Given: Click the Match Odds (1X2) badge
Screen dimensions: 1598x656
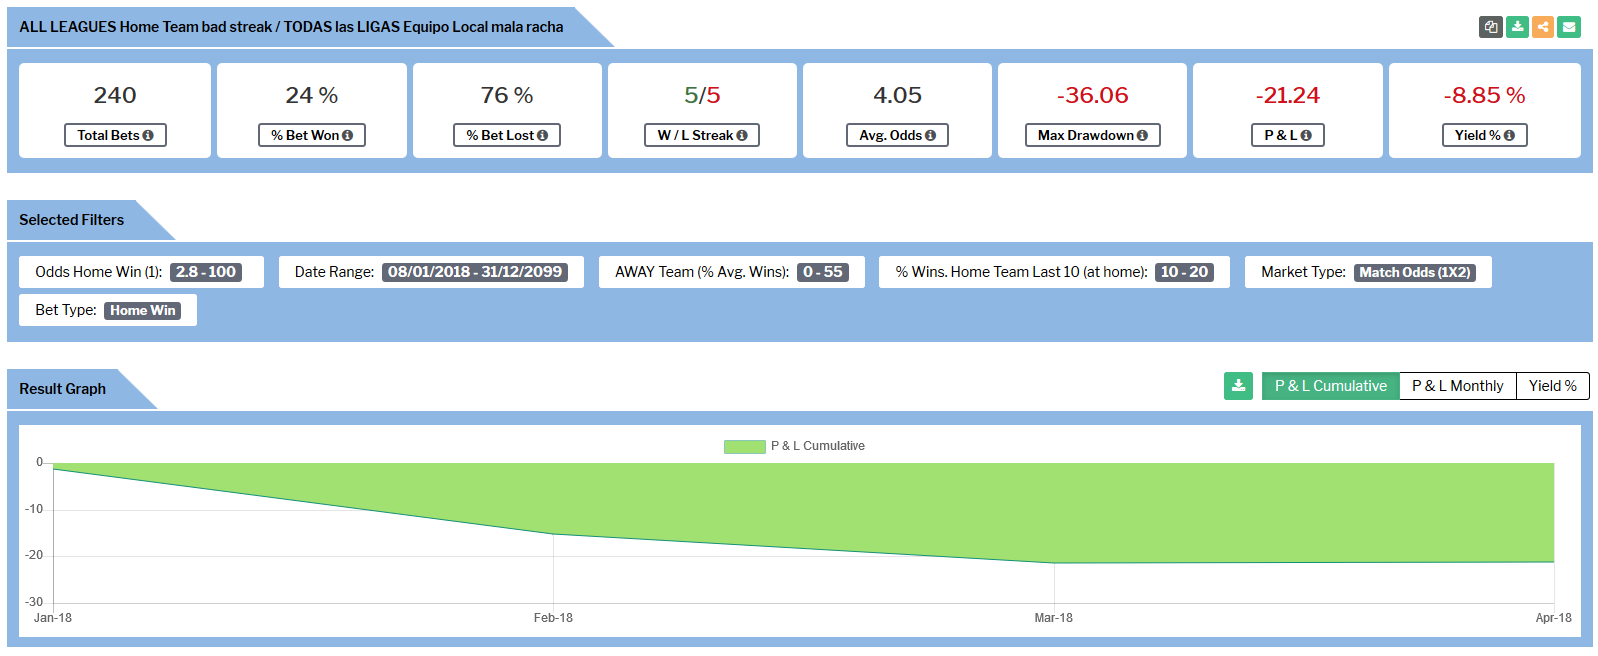Looking at the screenshot, I should (1415, 272).
